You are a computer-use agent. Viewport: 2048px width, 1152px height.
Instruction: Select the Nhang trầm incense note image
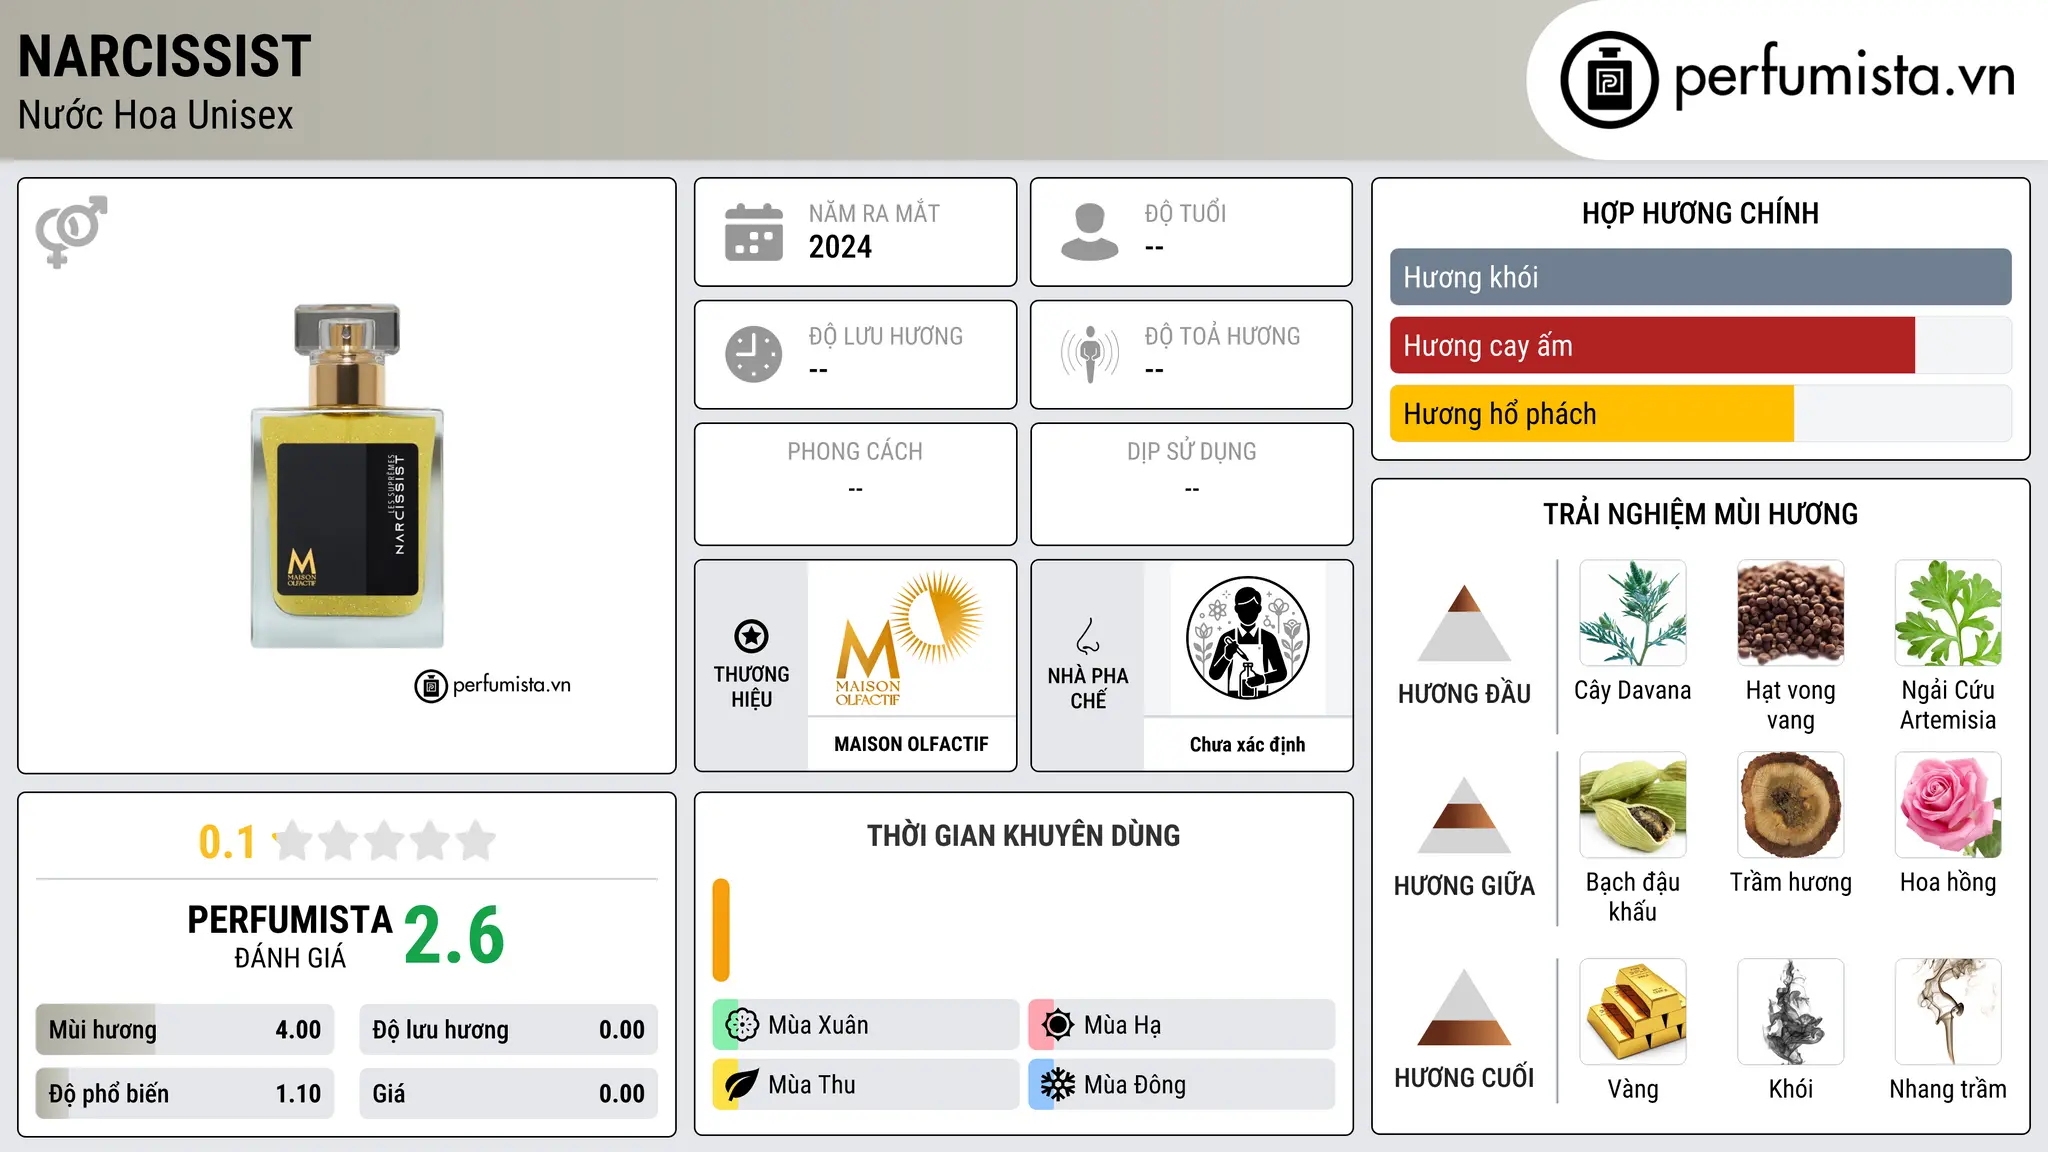(1948, 1012)
